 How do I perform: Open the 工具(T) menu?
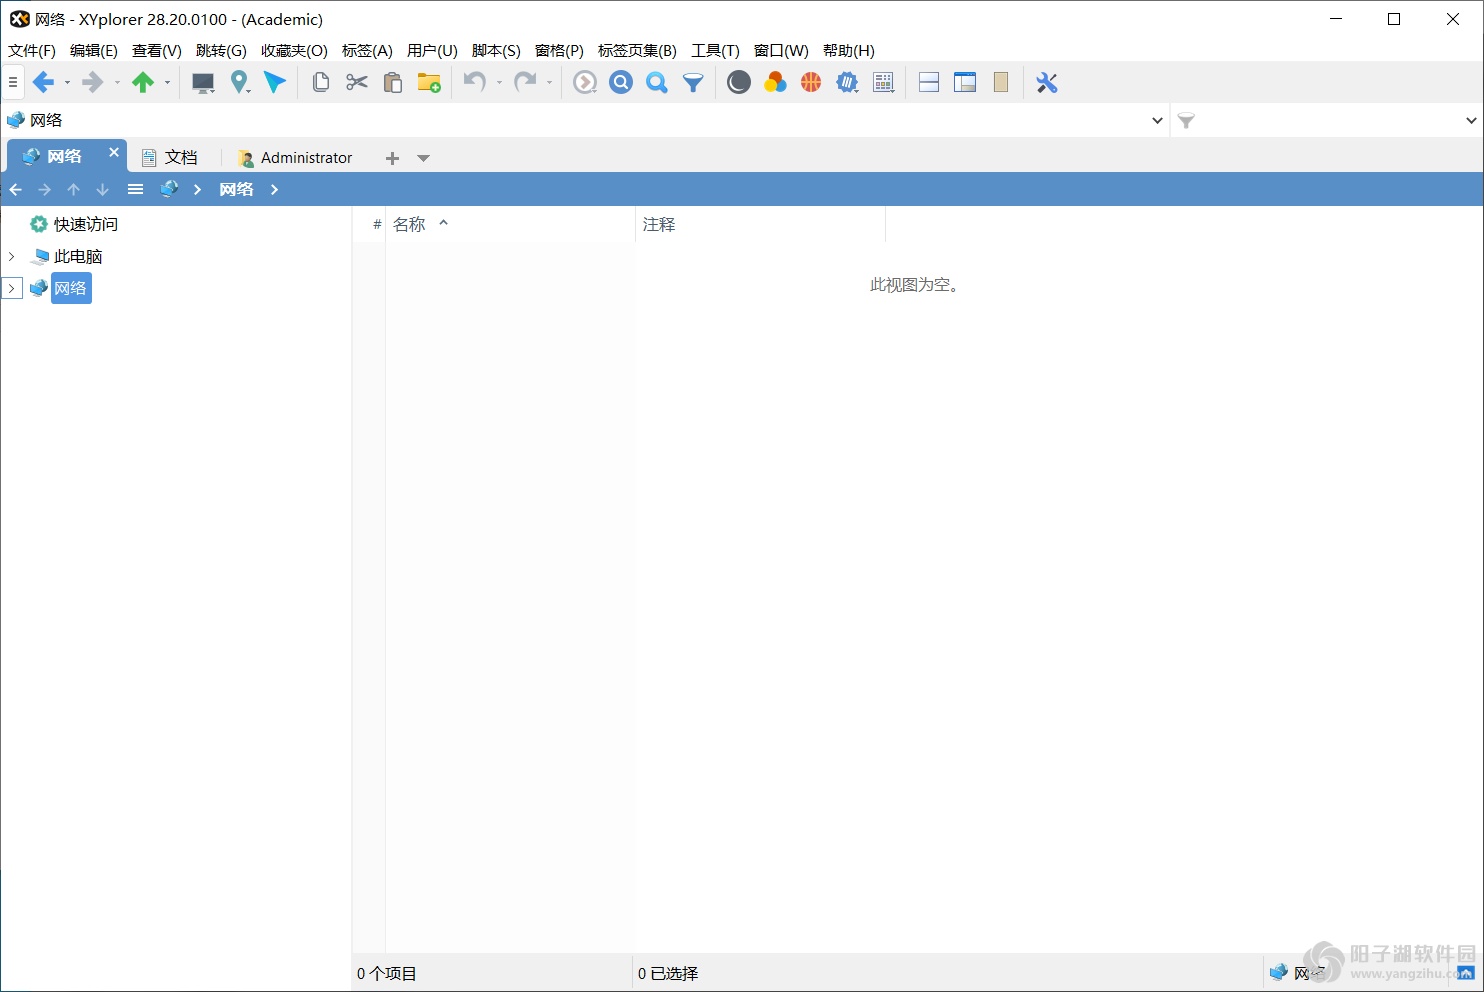point(714,50)
